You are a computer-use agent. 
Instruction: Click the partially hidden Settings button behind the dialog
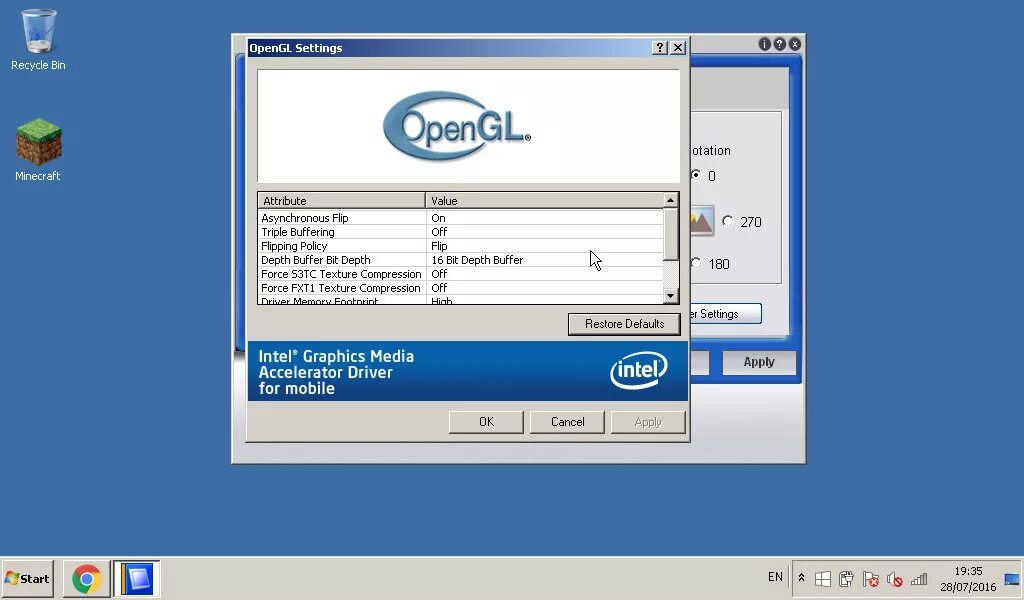point(726,313)
